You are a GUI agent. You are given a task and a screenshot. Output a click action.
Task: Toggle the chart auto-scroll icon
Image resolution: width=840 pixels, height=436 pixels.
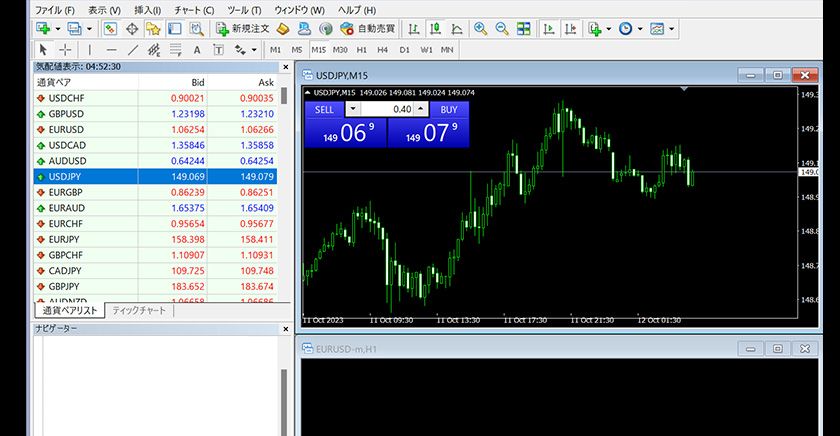click(x=549, y=29)
